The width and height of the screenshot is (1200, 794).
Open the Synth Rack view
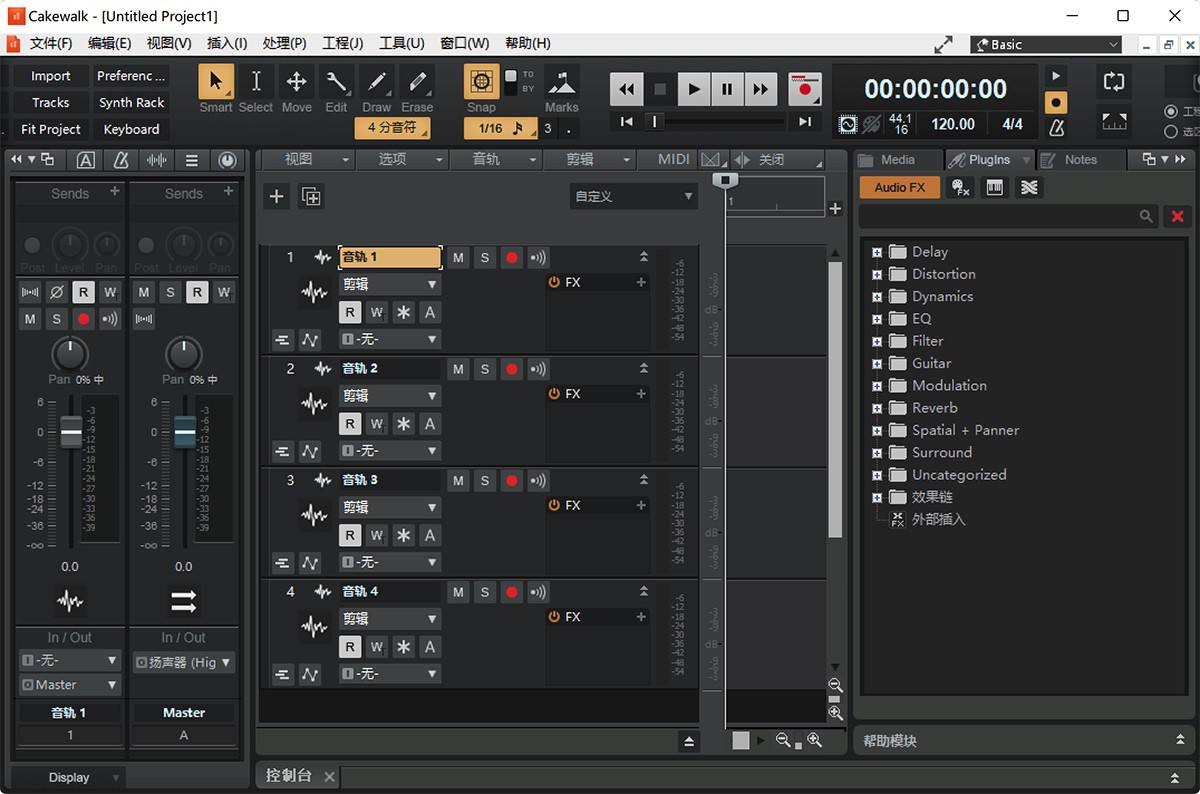(131, 102)
